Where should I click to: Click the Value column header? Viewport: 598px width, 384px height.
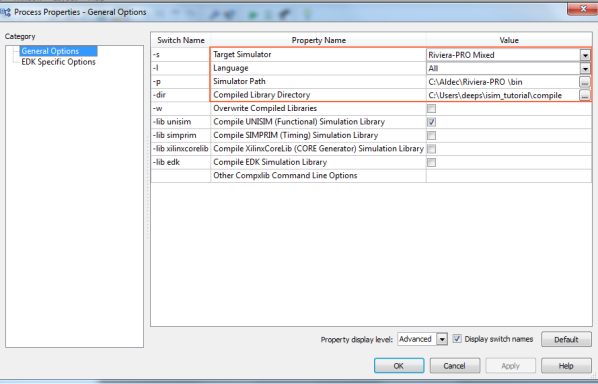[x=509, y=40]
